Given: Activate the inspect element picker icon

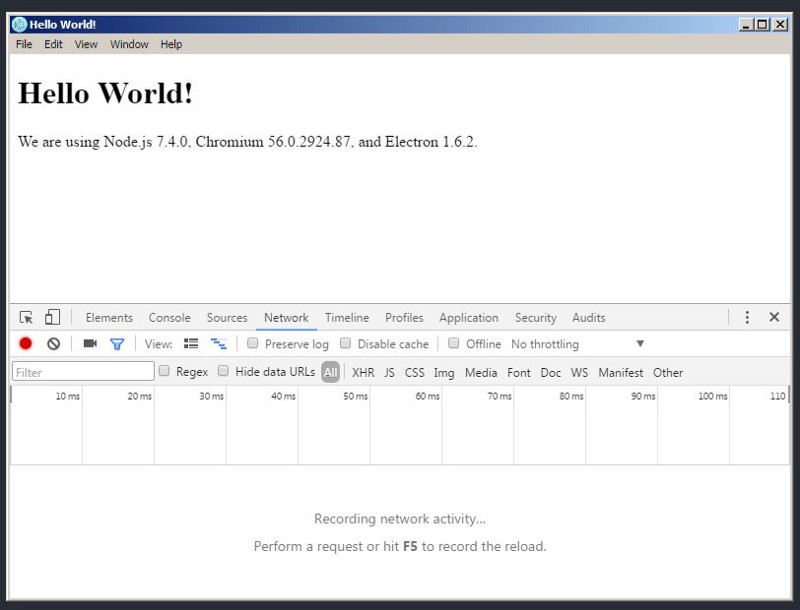Looking at the screenshot, I should 26,318.
